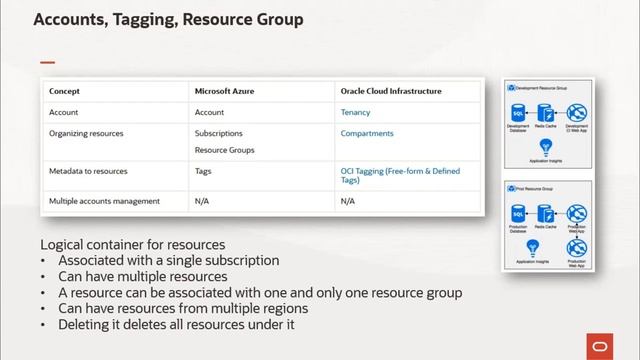Screen dimensions: 640x360
Task: Open the Tenancy link
Action: coord(355,112)
